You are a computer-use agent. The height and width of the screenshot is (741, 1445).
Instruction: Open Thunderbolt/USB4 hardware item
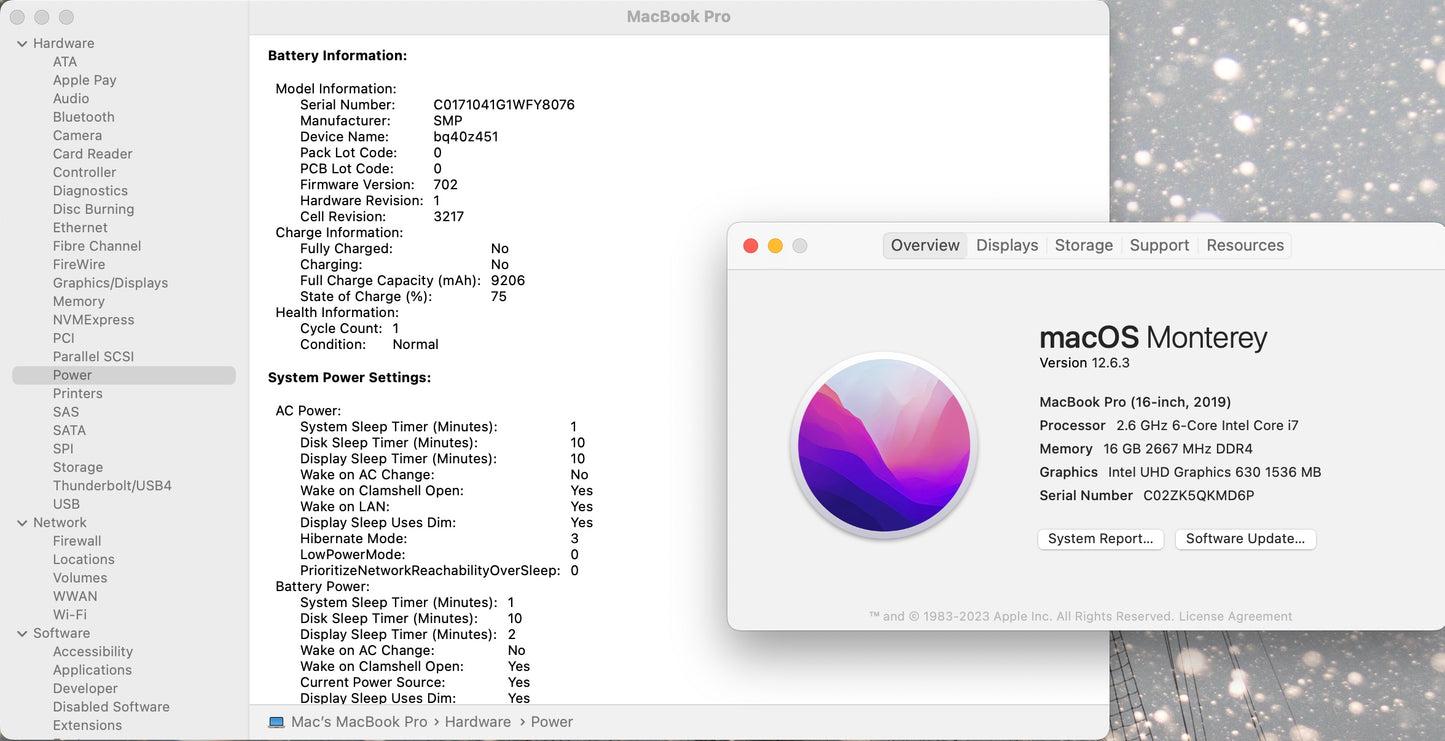coord(112,486)
